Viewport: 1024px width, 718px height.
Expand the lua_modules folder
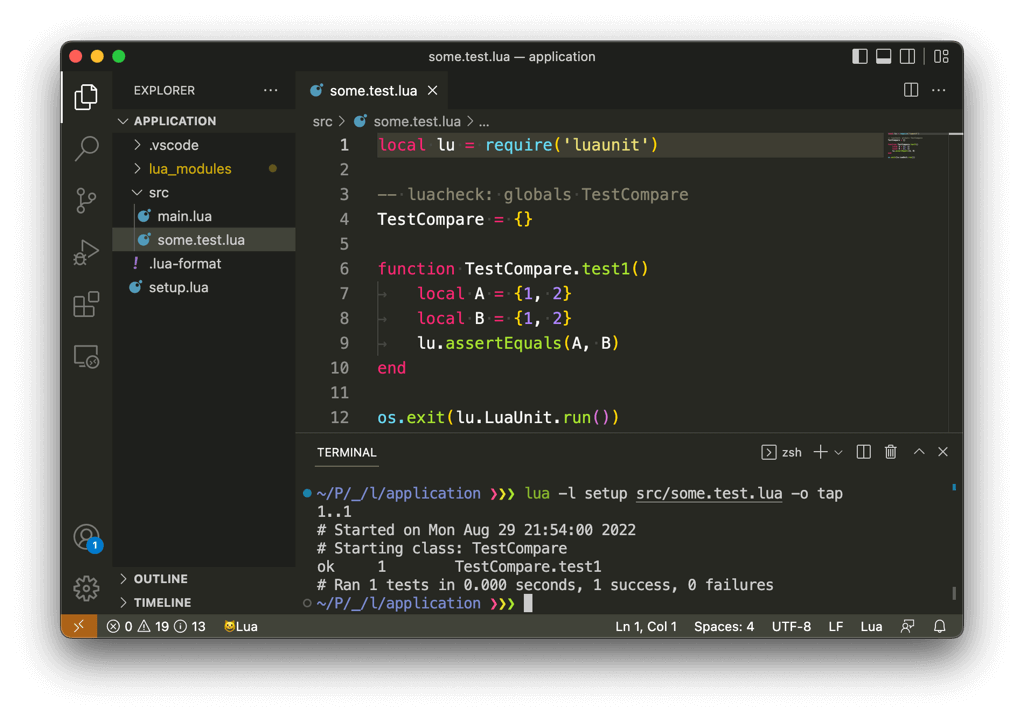190,169
